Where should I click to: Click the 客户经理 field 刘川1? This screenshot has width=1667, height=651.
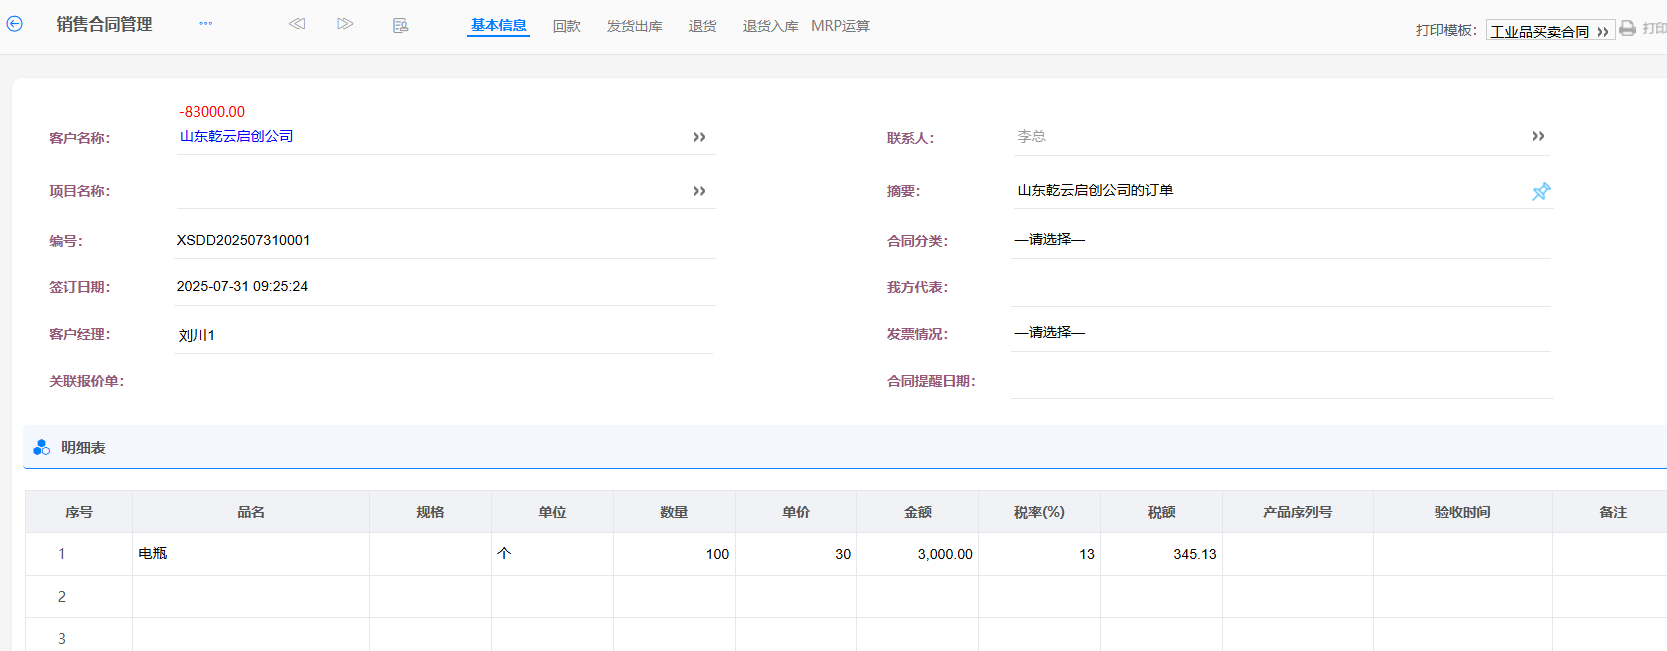point(445,335)
